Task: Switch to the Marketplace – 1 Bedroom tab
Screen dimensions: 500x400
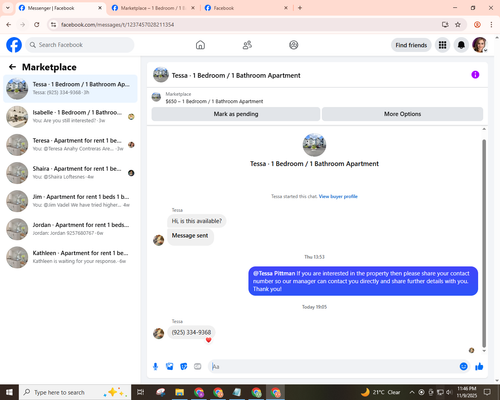Action: tap(153, 8)
